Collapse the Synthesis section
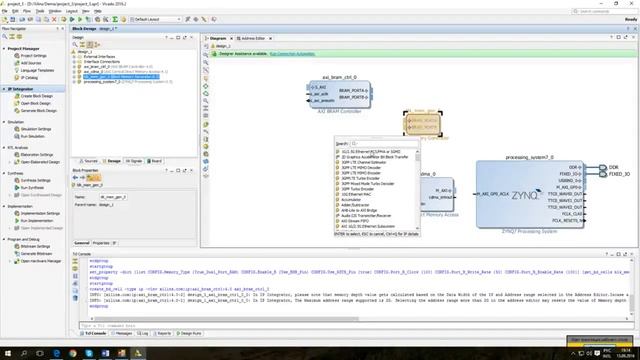 4,173
